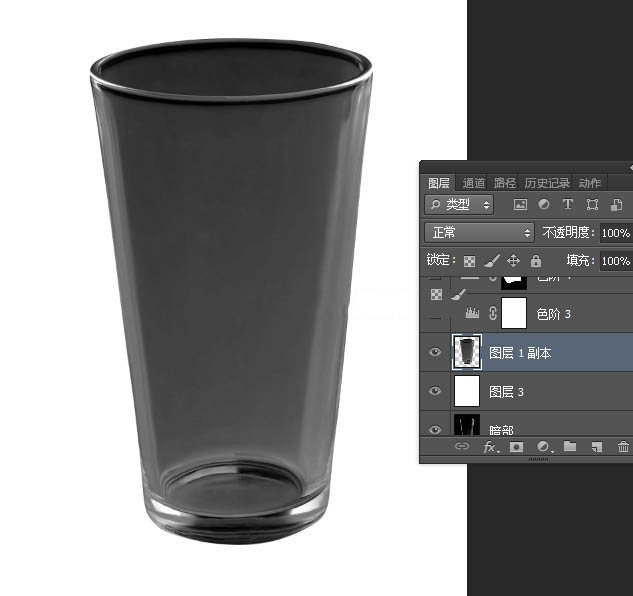Hide the 图层 3 layer
This screenshot has width=633, height=596.
click(x=435, y=391)
